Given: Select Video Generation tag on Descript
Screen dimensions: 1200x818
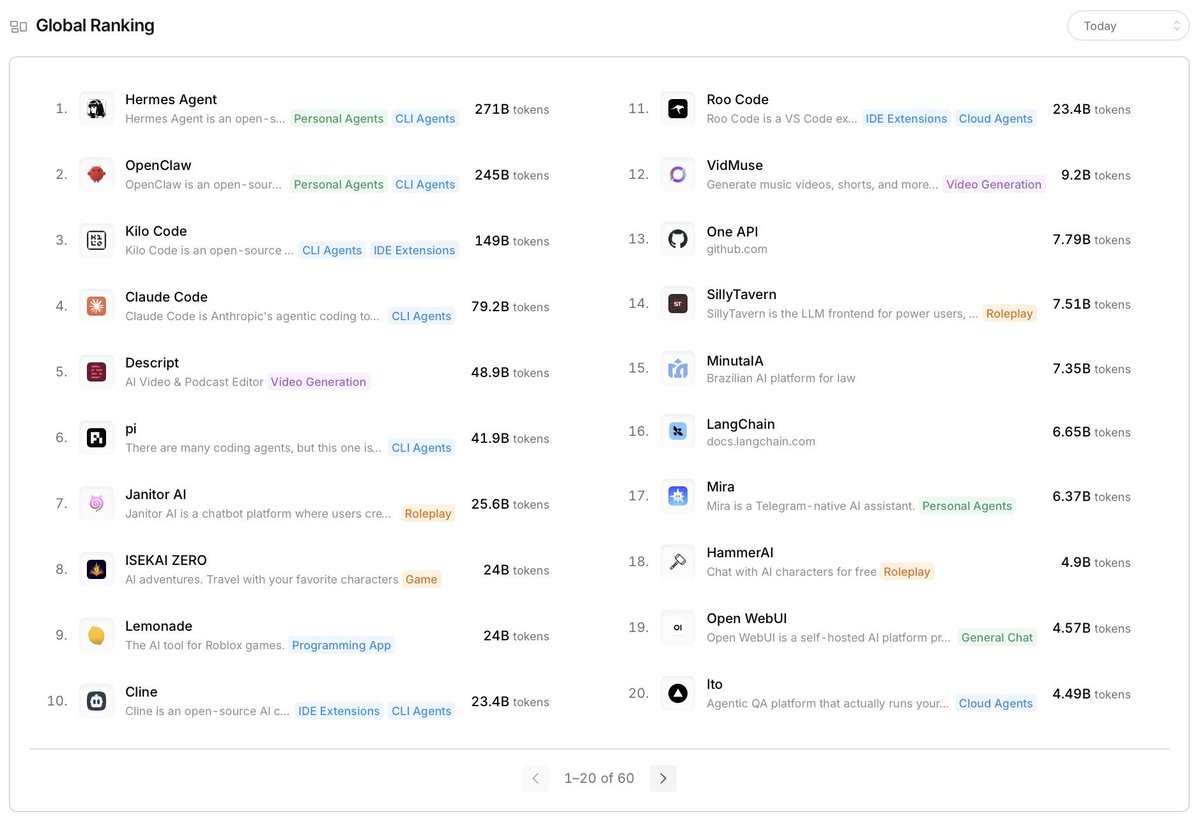Looking at the screenshot, I should pos(319,382).
